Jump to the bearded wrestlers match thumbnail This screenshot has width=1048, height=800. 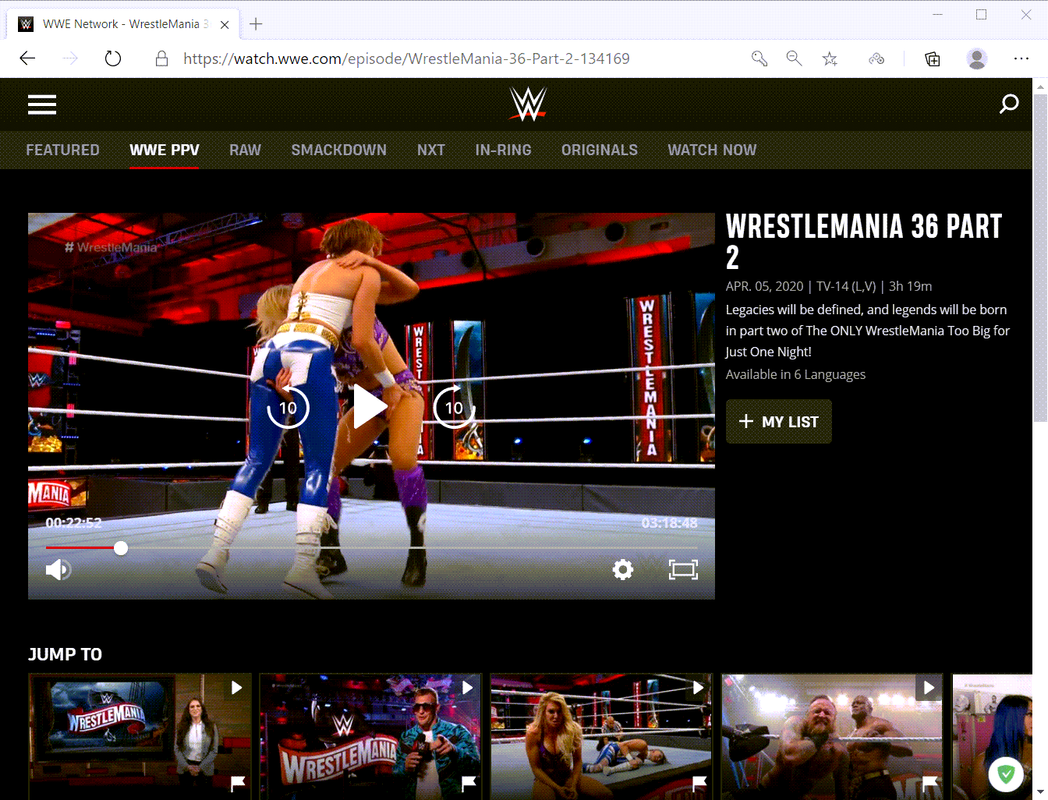[x=832, y=735]
